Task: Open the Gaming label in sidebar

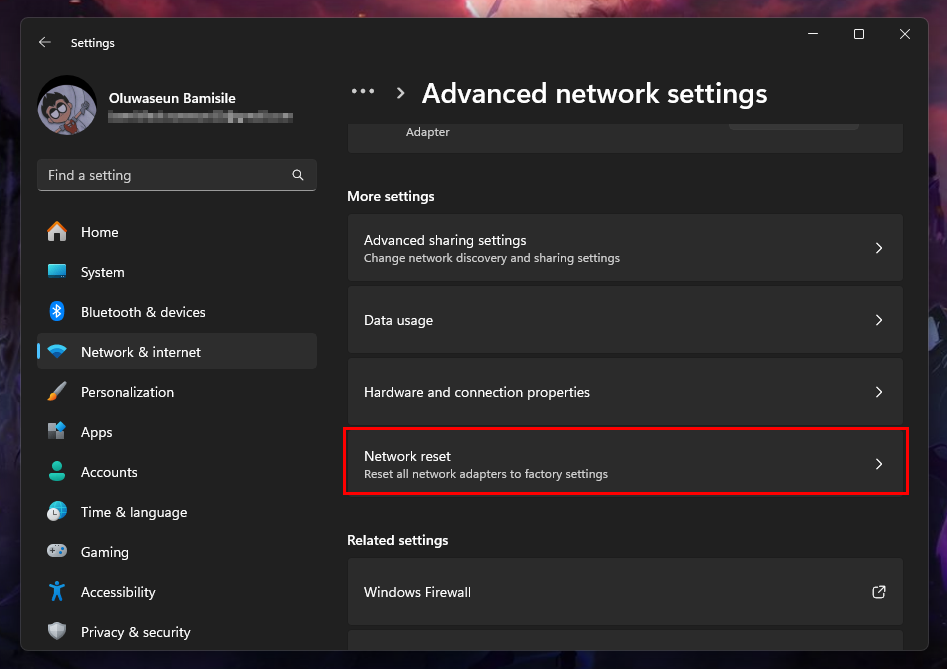Action: coord(105,552)
